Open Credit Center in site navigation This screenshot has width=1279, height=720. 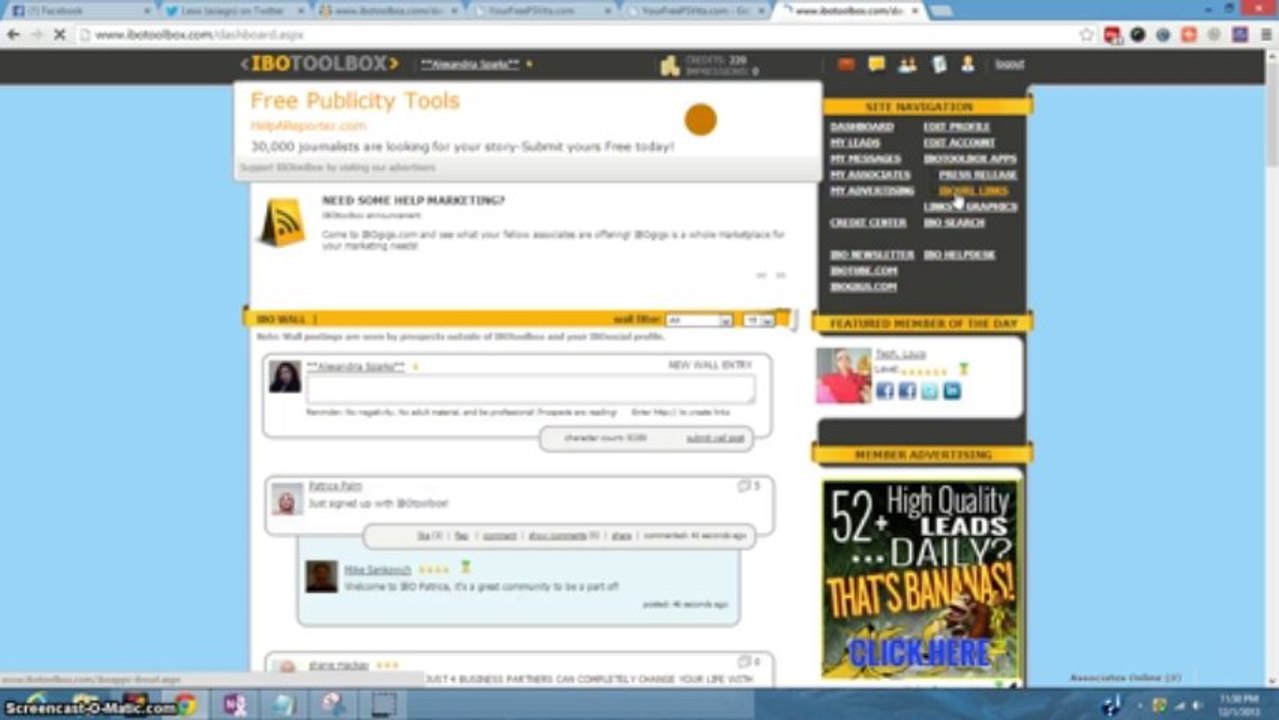(868, 223)
